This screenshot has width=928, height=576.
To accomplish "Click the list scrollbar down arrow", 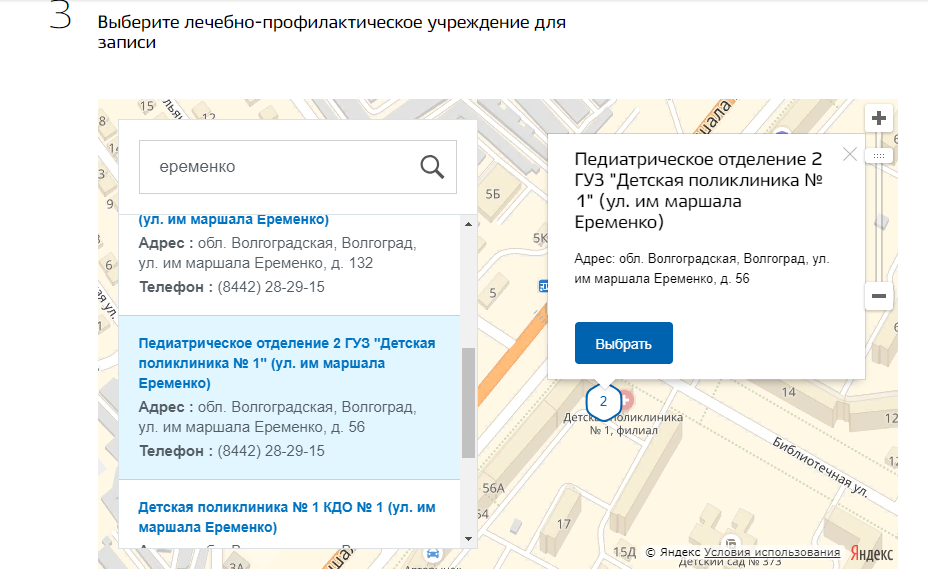I will pyautogui.click(x=469, y=539).
